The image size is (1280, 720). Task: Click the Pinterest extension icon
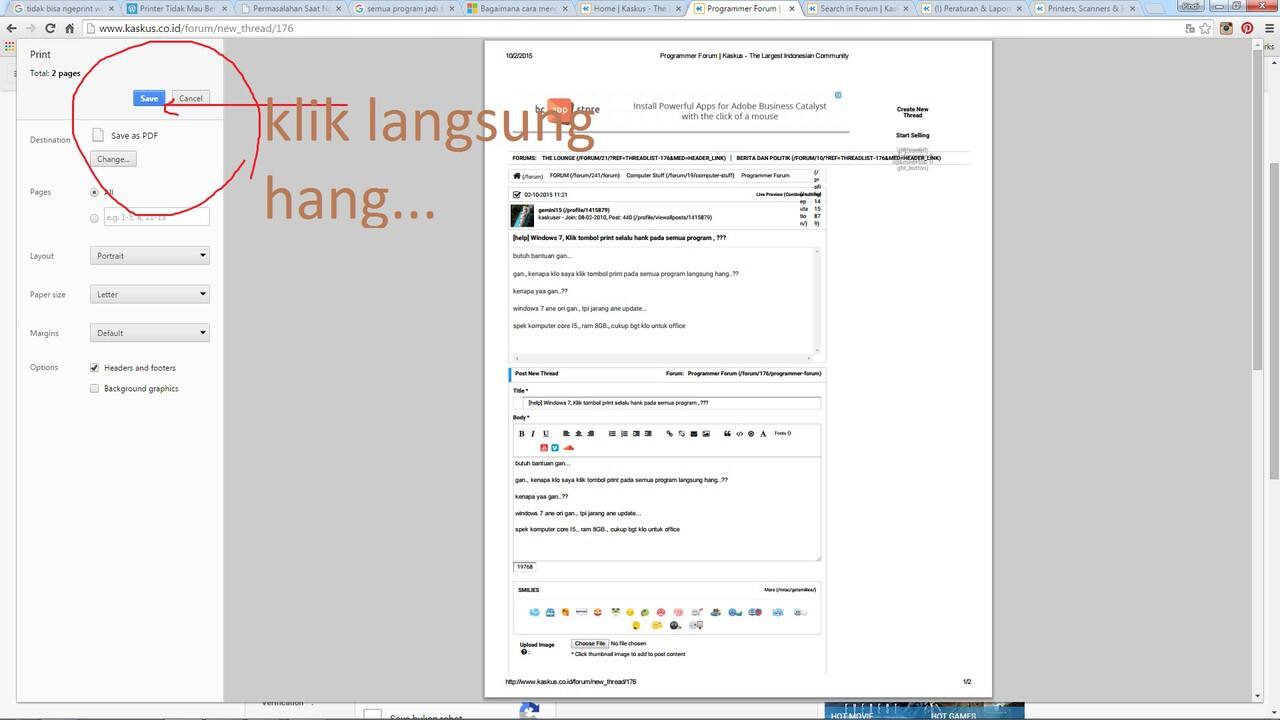(1247, 28)
